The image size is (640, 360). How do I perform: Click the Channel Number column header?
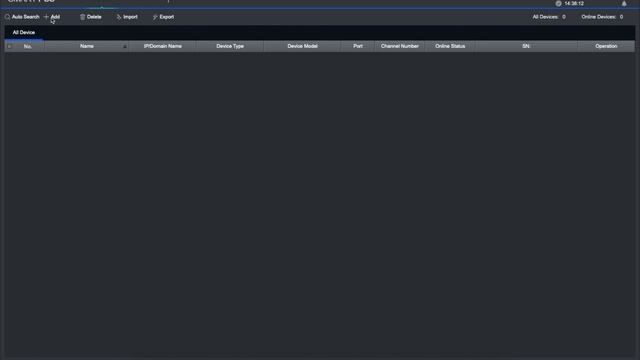[x=400, y=46]
